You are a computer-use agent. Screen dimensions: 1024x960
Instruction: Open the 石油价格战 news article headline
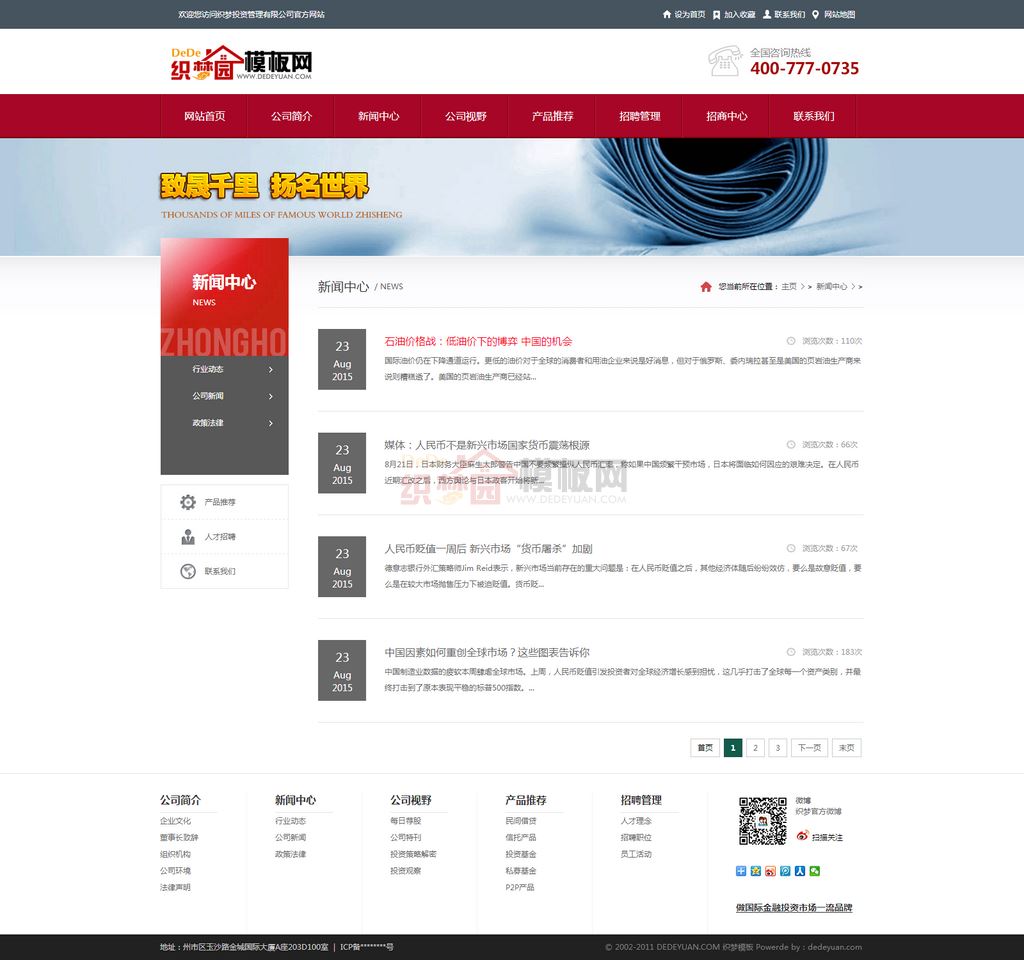coord(478,341)
